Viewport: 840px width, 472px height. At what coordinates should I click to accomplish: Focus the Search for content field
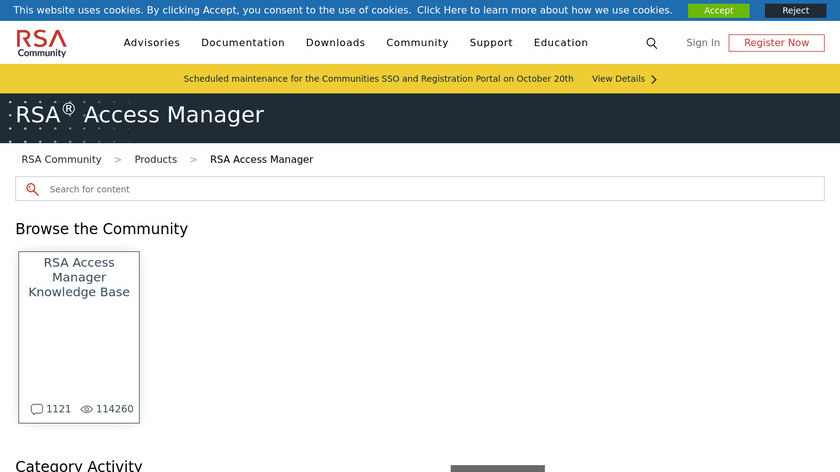click(x=420, y=189)
